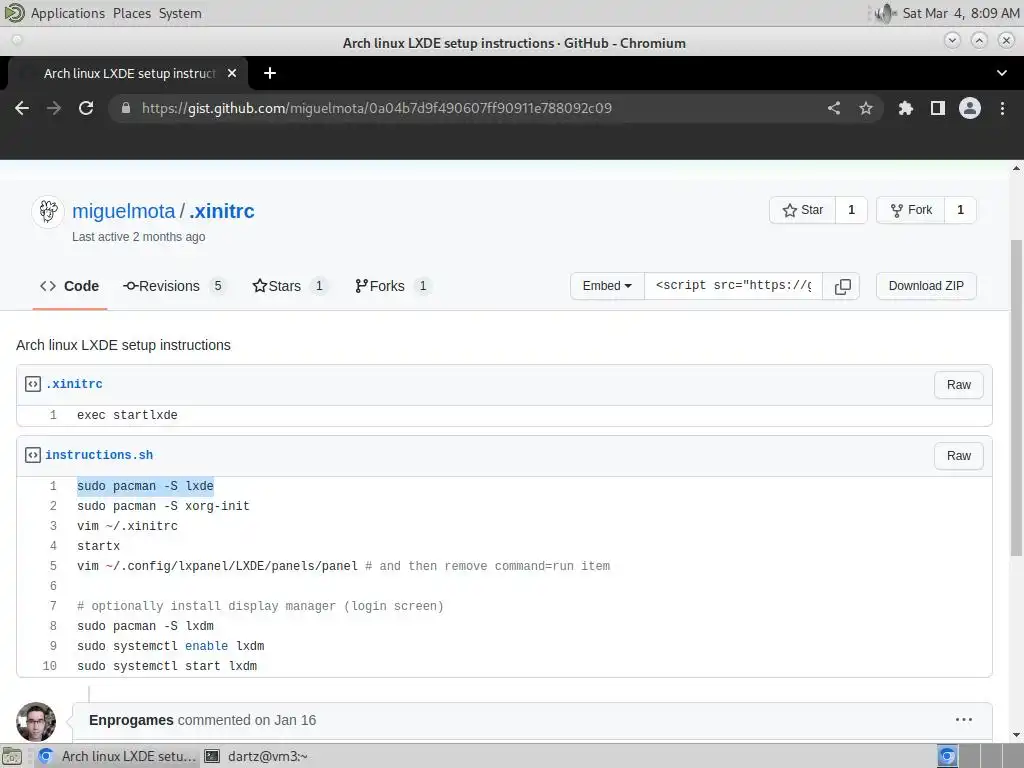This screenshot has height=768, width=1024.
Task: Go back to the previous page
Action: click(22, 108)
